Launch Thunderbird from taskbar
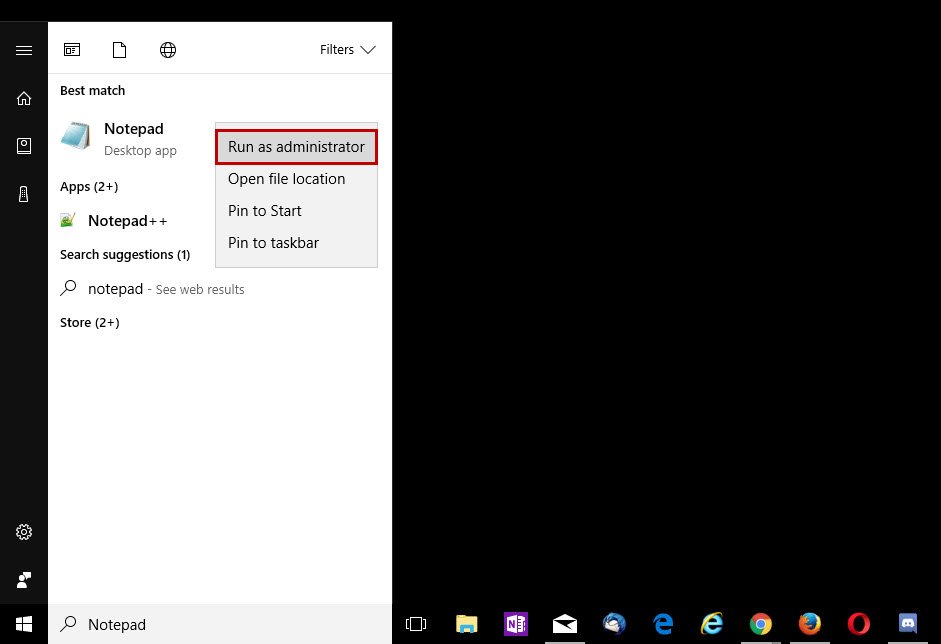 coord(614,624)
